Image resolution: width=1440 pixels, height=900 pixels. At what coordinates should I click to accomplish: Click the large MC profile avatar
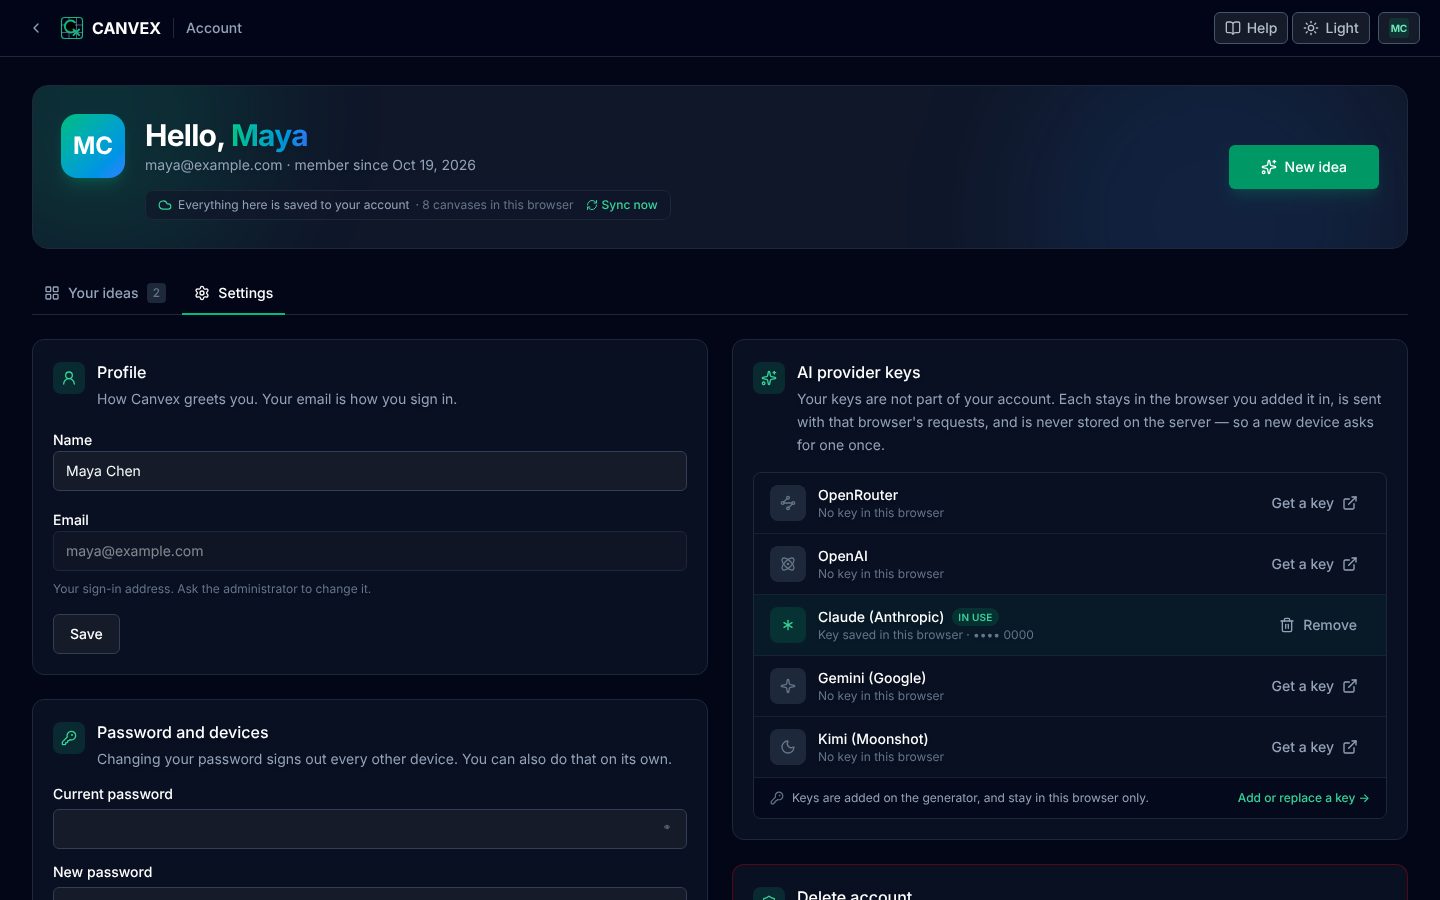pyautogui.click(x=93, y=146)
